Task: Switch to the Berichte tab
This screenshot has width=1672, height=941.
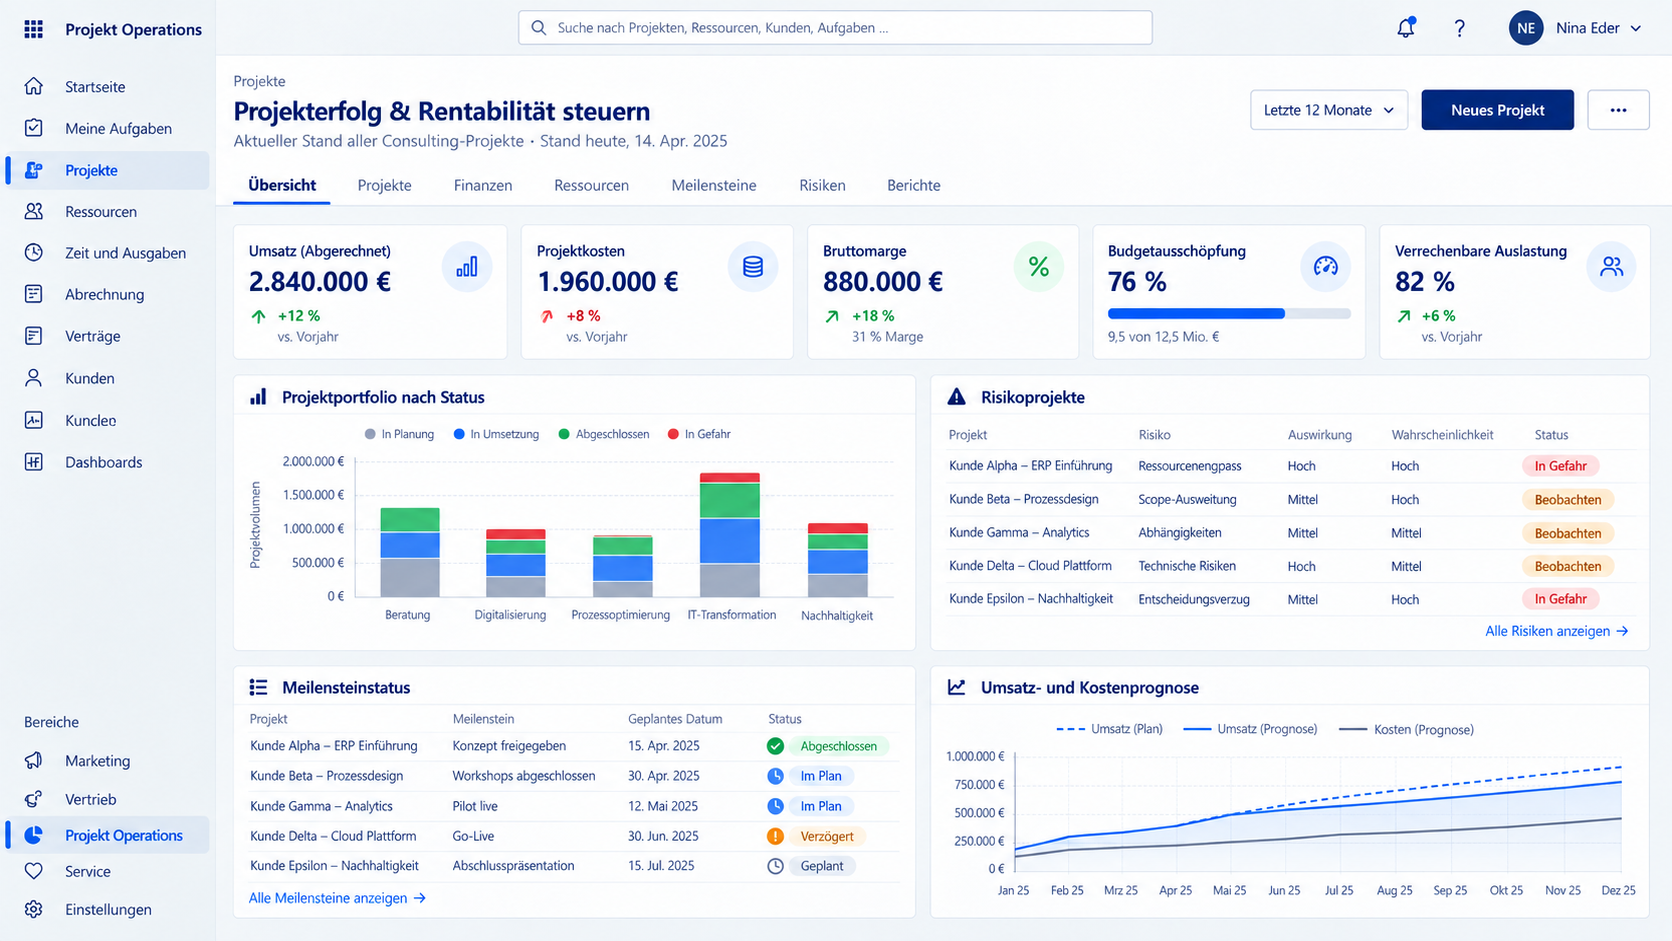Action: (914, 185)
